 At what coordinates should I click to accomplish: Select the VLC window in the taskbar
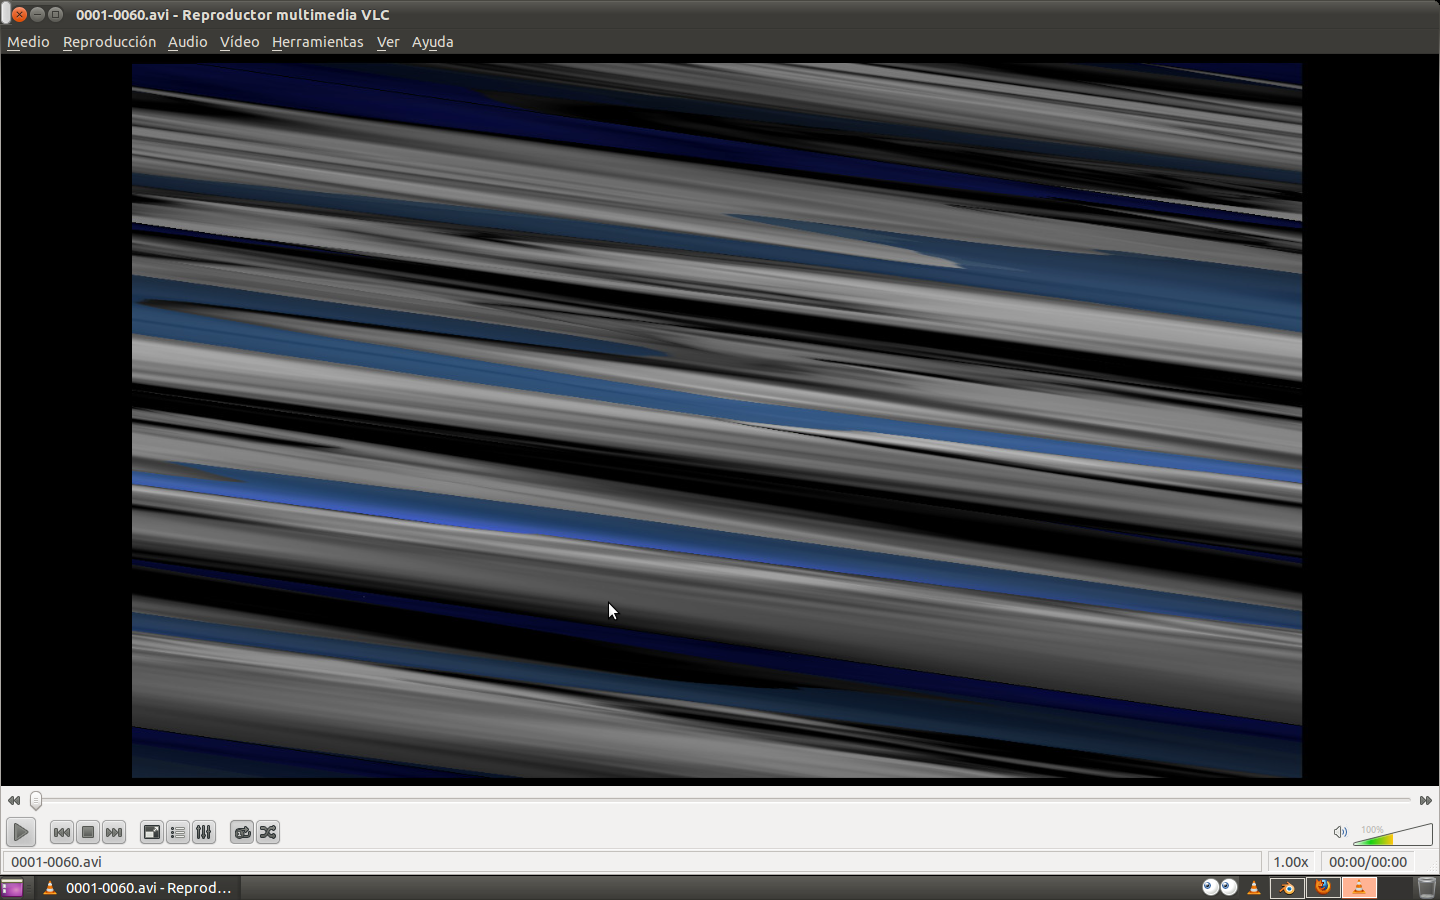138,888
